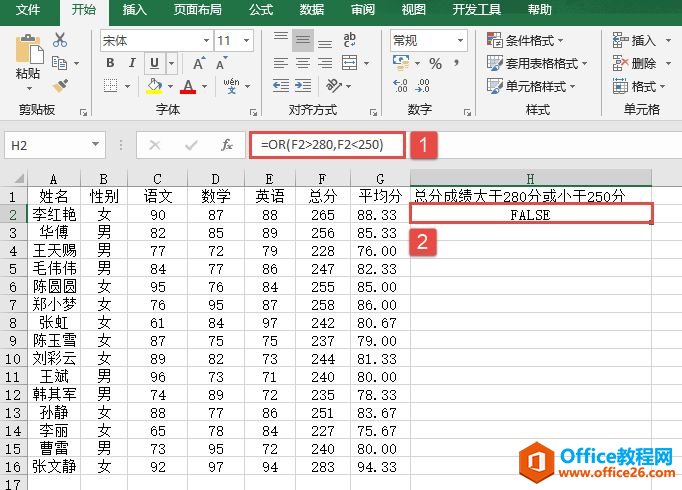The image size is (682, 490).
Task: Open the 页面布局 ribbon tab
Action: pos(198,10)
